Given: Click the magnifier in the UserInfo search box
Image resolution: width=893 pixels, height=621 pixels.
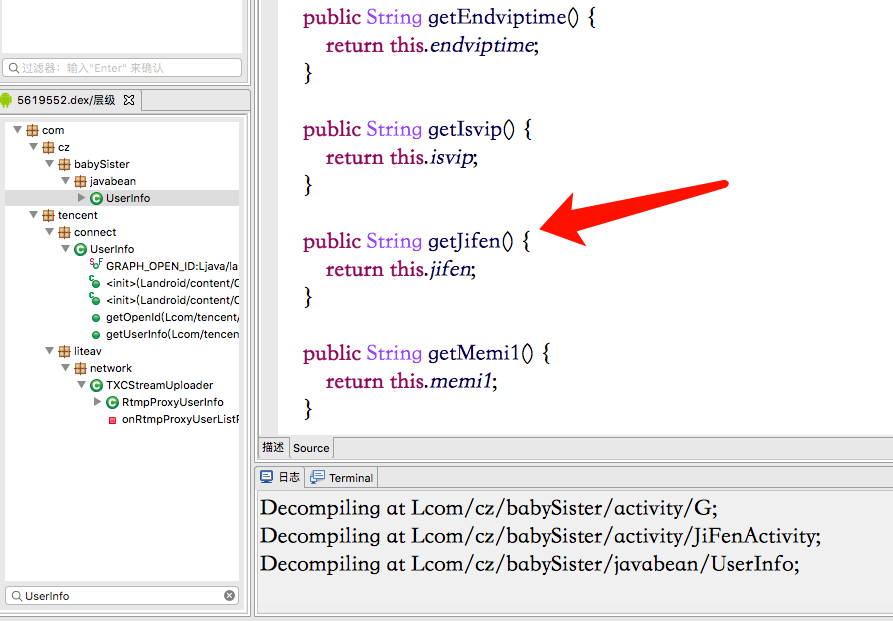Looking at the screenshot, I should point(17,596).
